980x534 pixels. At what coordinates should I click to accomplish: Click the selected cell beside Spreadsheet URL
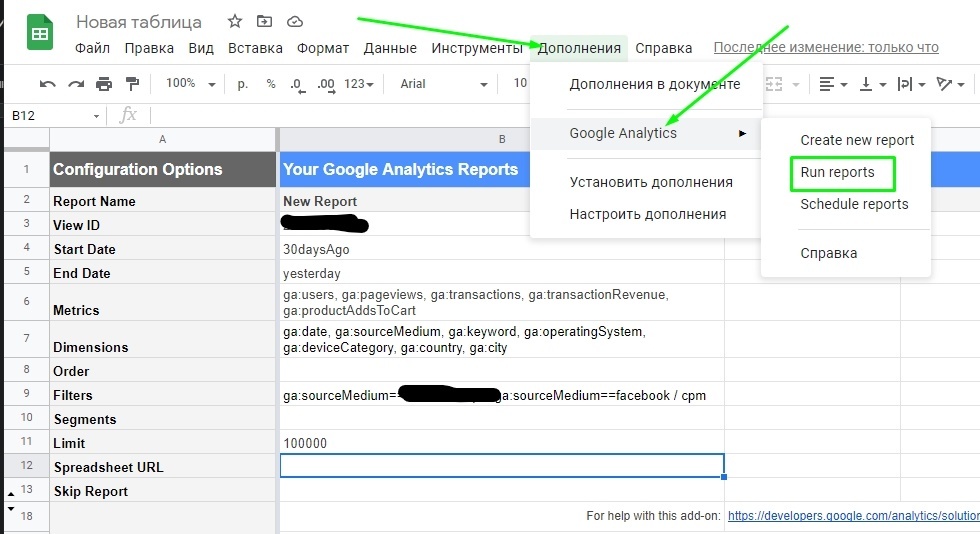(x=502, y=466)
